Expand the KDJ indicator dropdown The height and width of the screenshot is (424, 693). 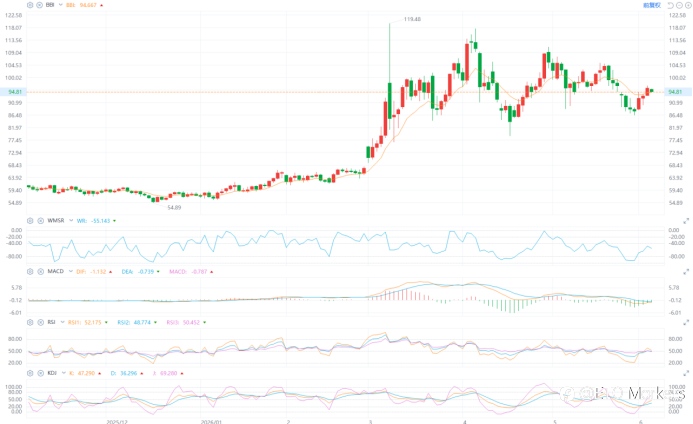point(64,373)
